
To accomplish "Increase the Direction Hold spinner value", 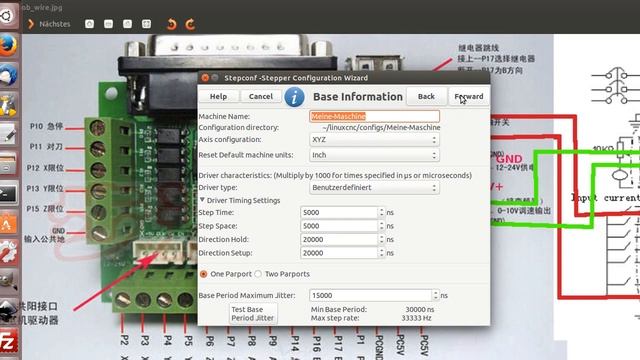I will 382,237.
